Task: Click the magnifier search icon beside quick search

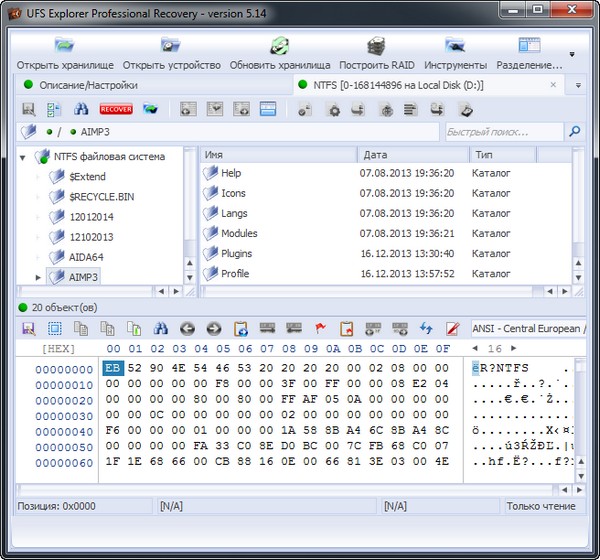Action: [574, 131]
